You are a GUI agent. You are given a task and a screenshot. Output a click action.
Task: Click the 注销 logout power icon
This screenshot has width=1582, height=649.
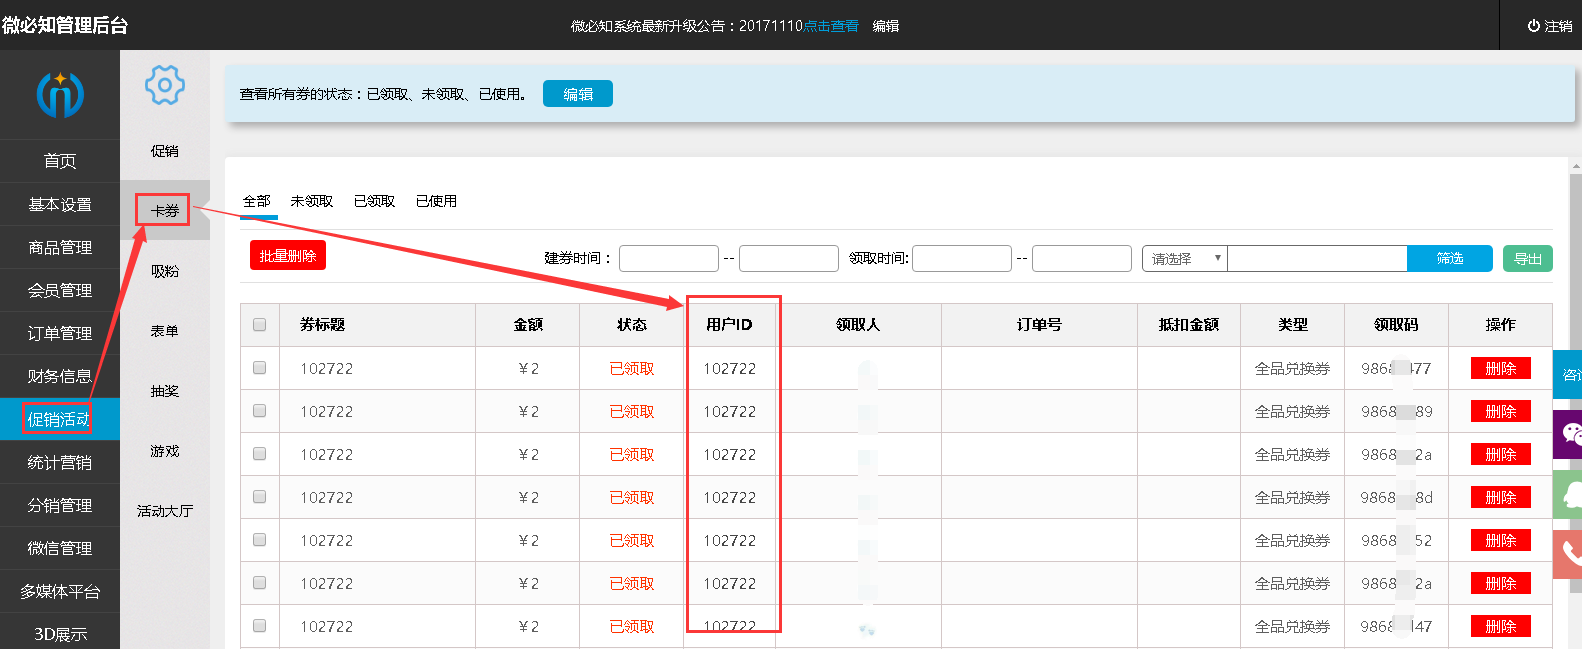click(x=1533, y=26)
